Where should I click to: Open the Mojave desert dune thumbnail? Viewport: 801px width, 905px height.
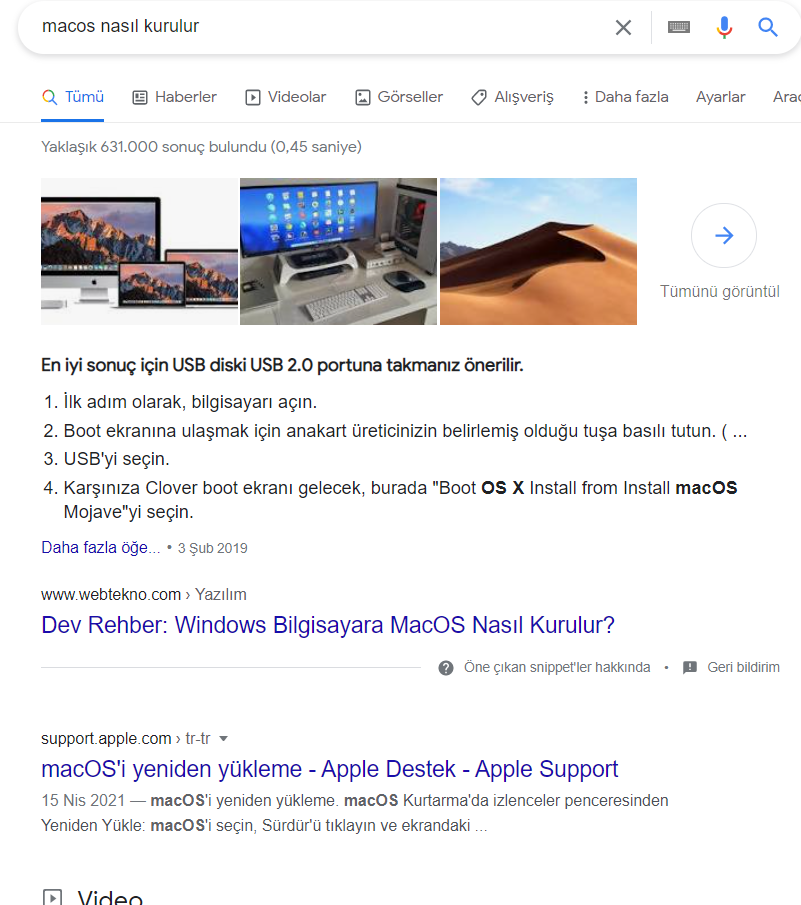pyautogui.click(x=538, y=252)
